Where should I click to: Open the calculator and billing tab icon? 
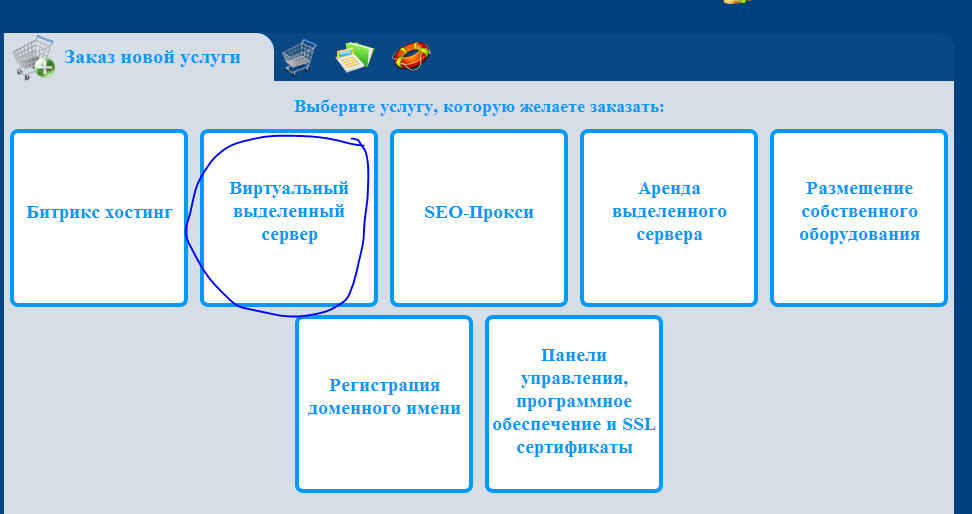[x=355, y=57]
